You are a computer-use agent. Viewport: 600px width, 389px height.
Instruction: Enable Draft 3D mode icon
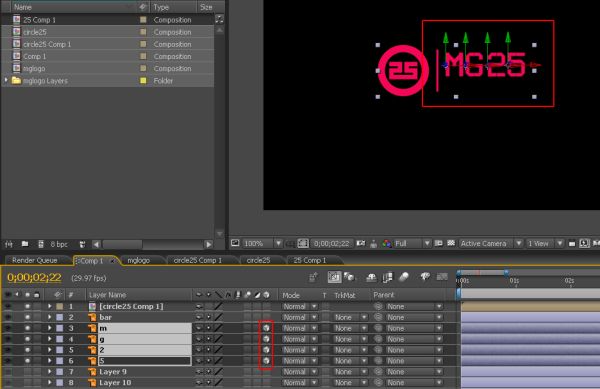click(349, 277)
